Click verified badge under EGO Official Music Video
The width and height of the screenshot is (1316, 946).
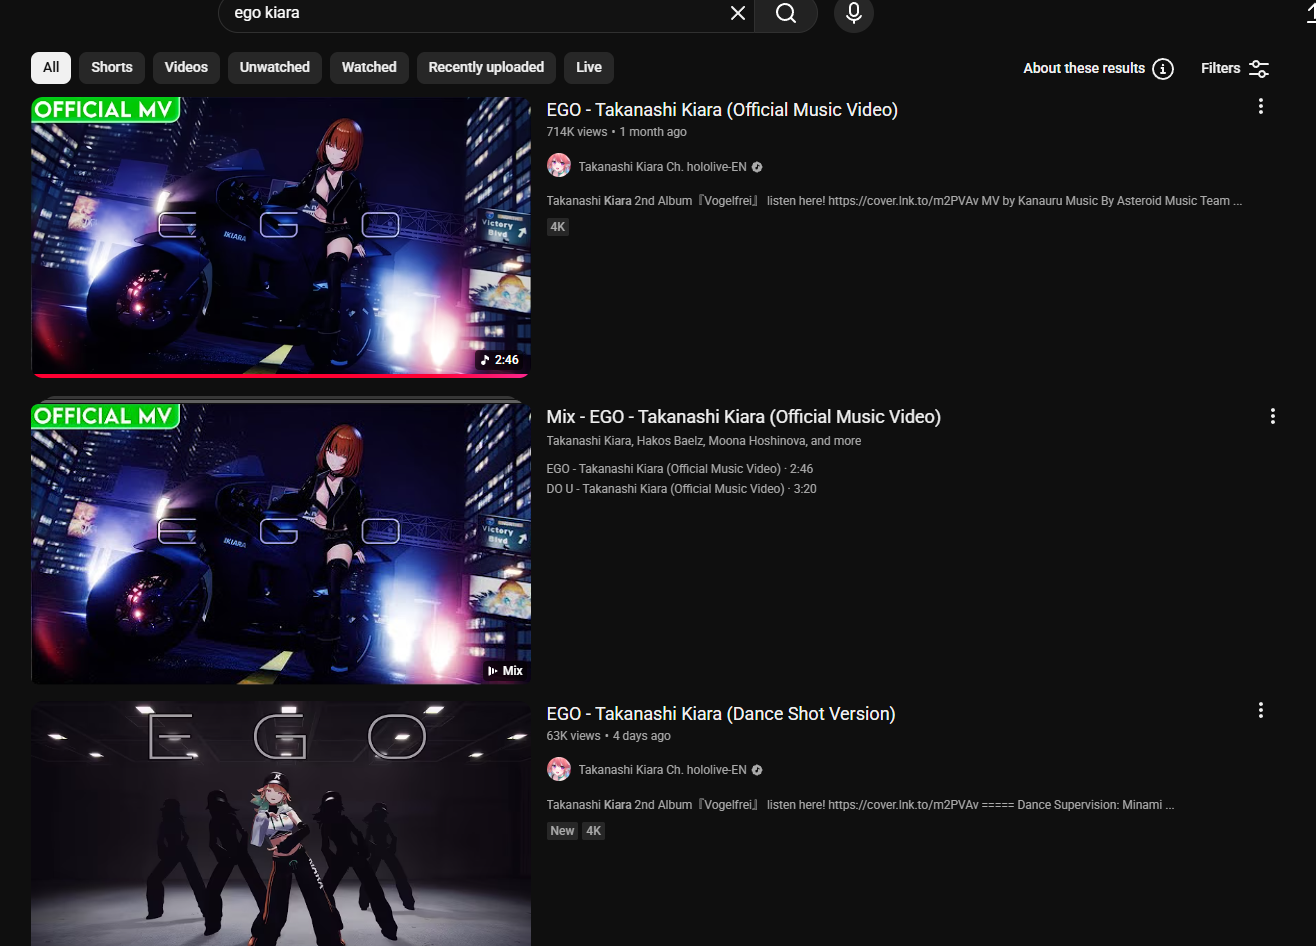click(x=757, y=167)
